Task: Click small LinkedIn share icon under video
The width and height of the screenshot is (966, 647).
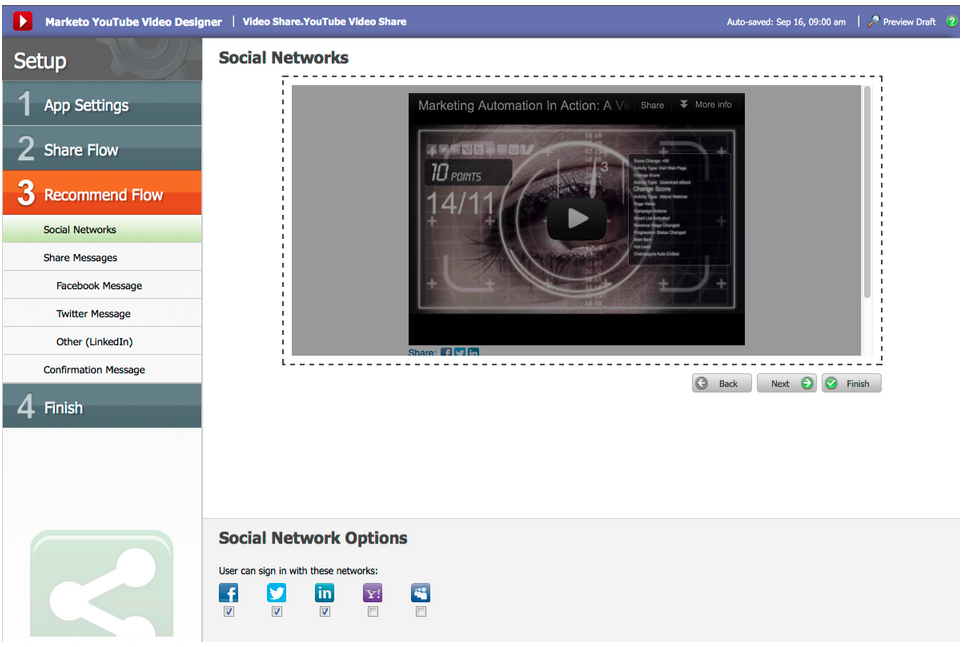Action: 473,352
